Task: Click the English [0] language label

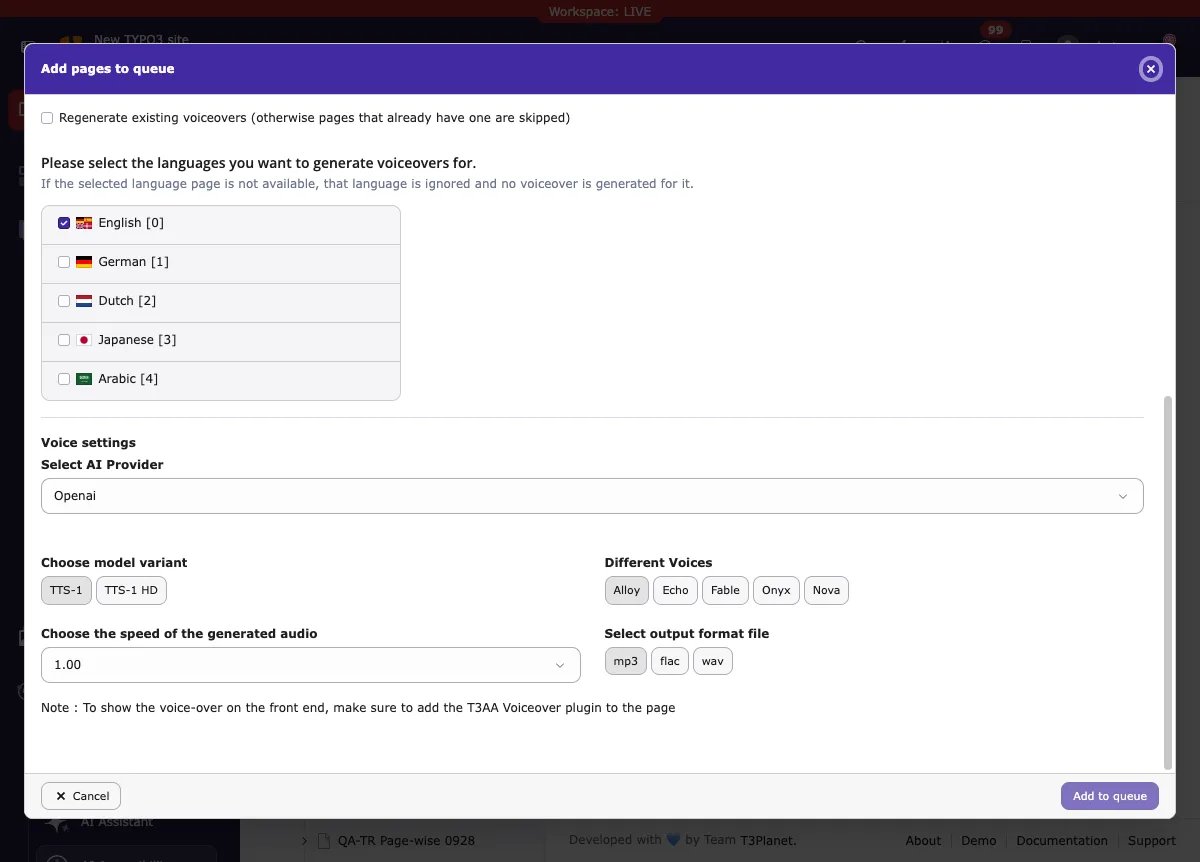Action: [x=131, y=223]
